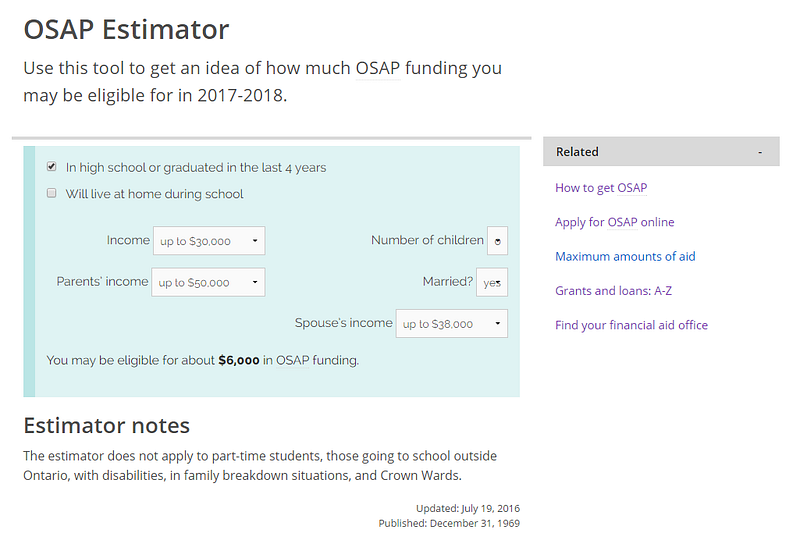Open the Income dropdown
The height and width of the screenshot is (540, 800).
click(209, 240)
